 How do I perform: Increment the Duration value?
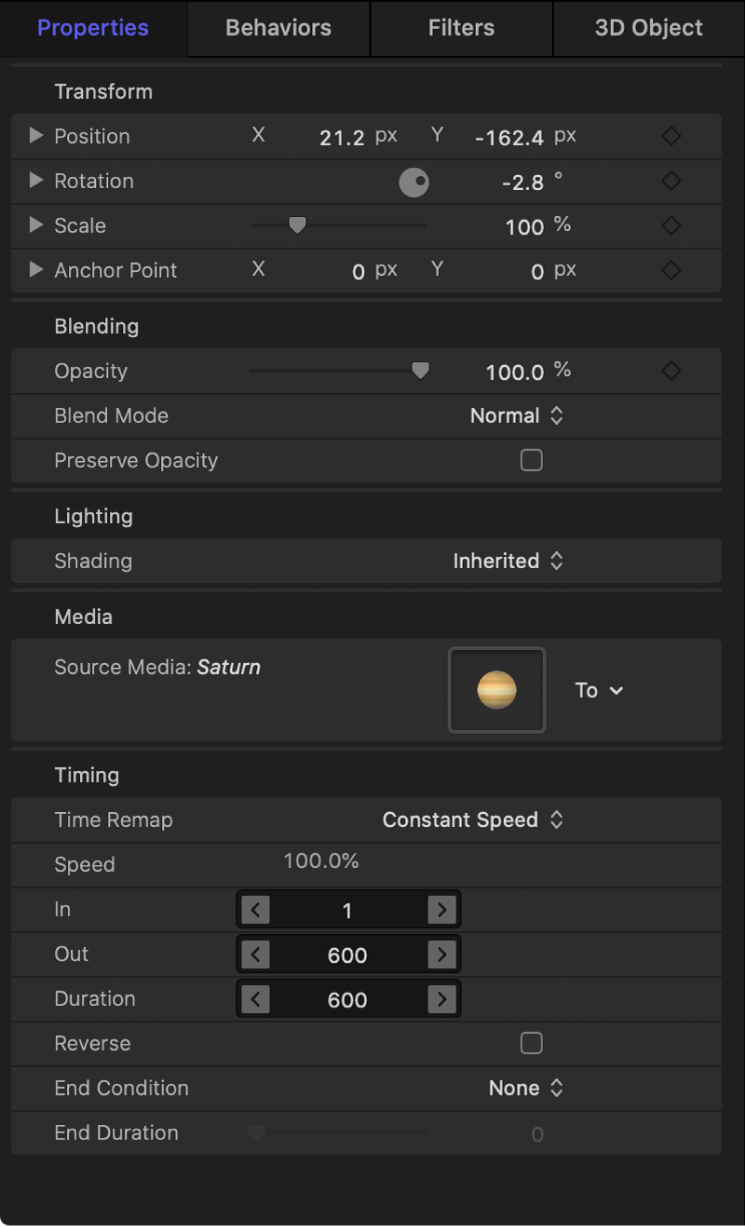tap(441, 999)
